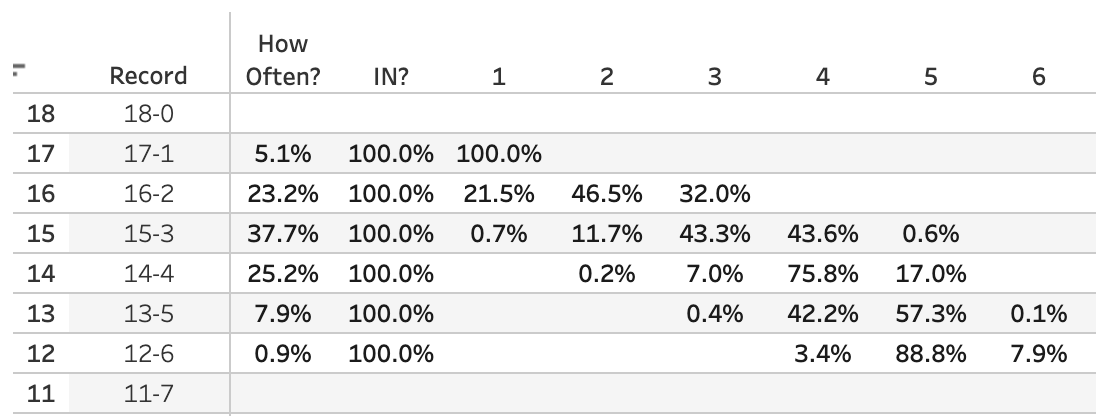Click the 46.5% cell in the 16-2 row
Image resolution: width=1096 pixels, height=416 pixels.
pyautogui.click(x=606, y=195)
